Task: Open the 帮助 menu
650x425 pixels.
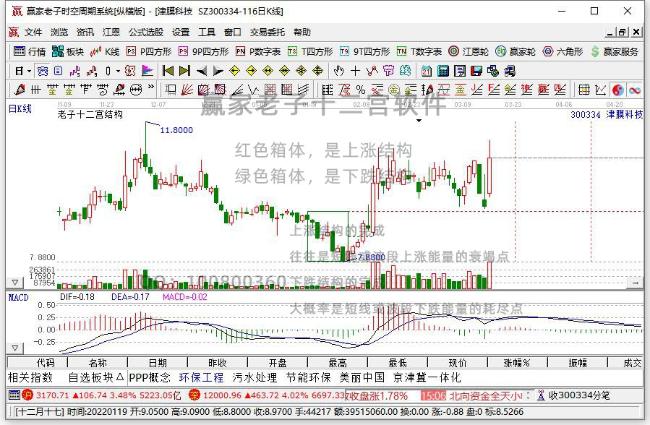Action: [x=302, y=32]
